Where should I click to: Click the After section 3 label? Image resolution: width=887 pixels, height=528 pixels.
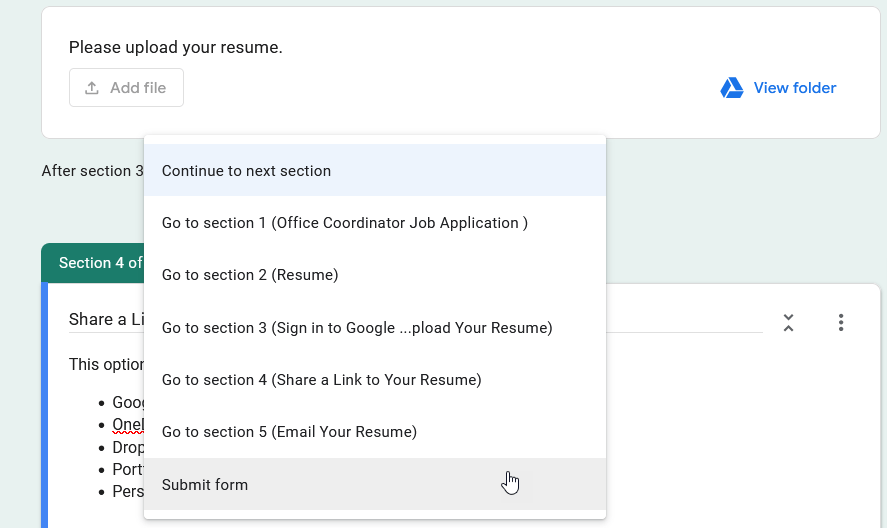[x=92, y=170]
